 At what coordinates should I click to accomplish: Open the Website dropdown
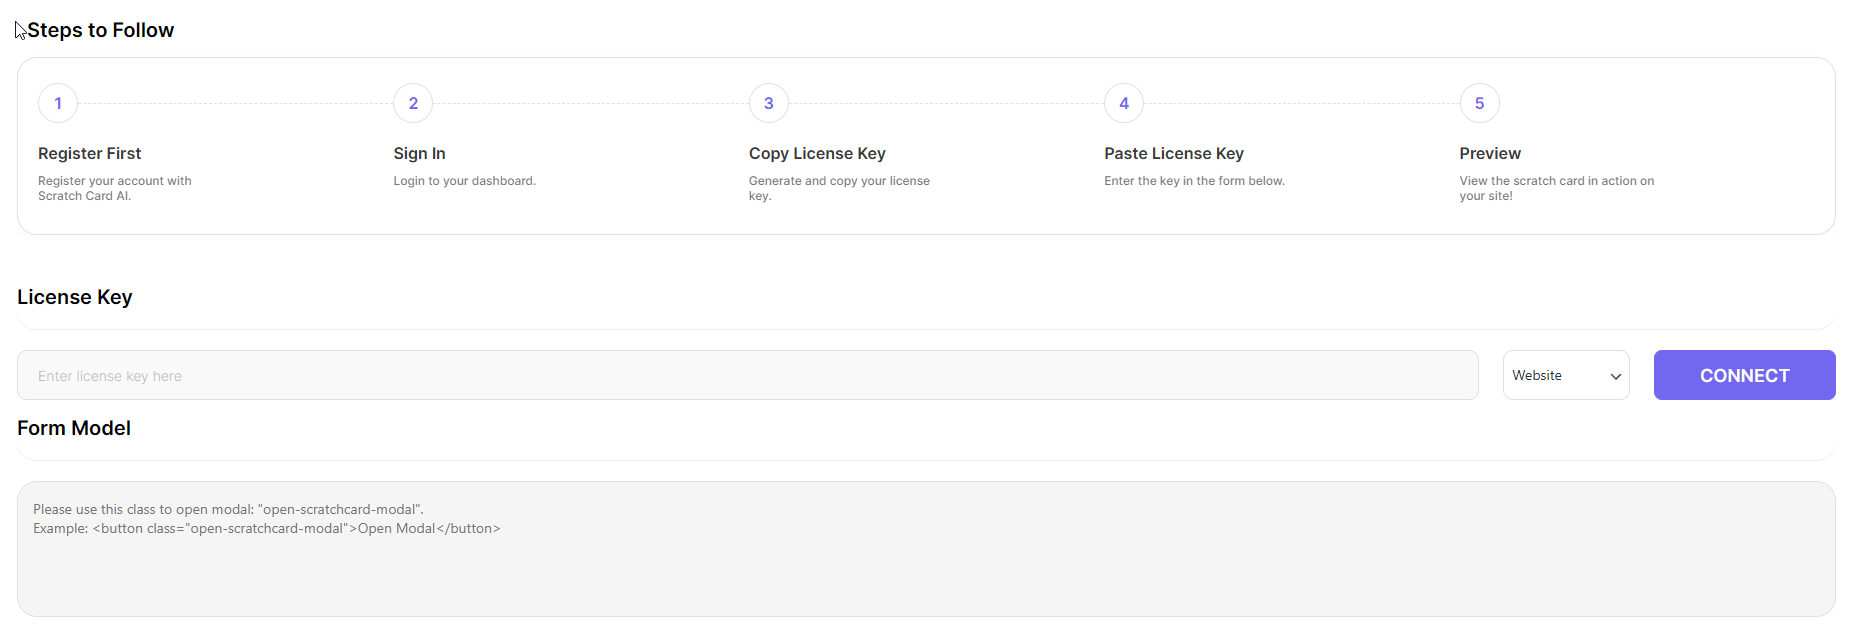click(x=1566, y=375)
